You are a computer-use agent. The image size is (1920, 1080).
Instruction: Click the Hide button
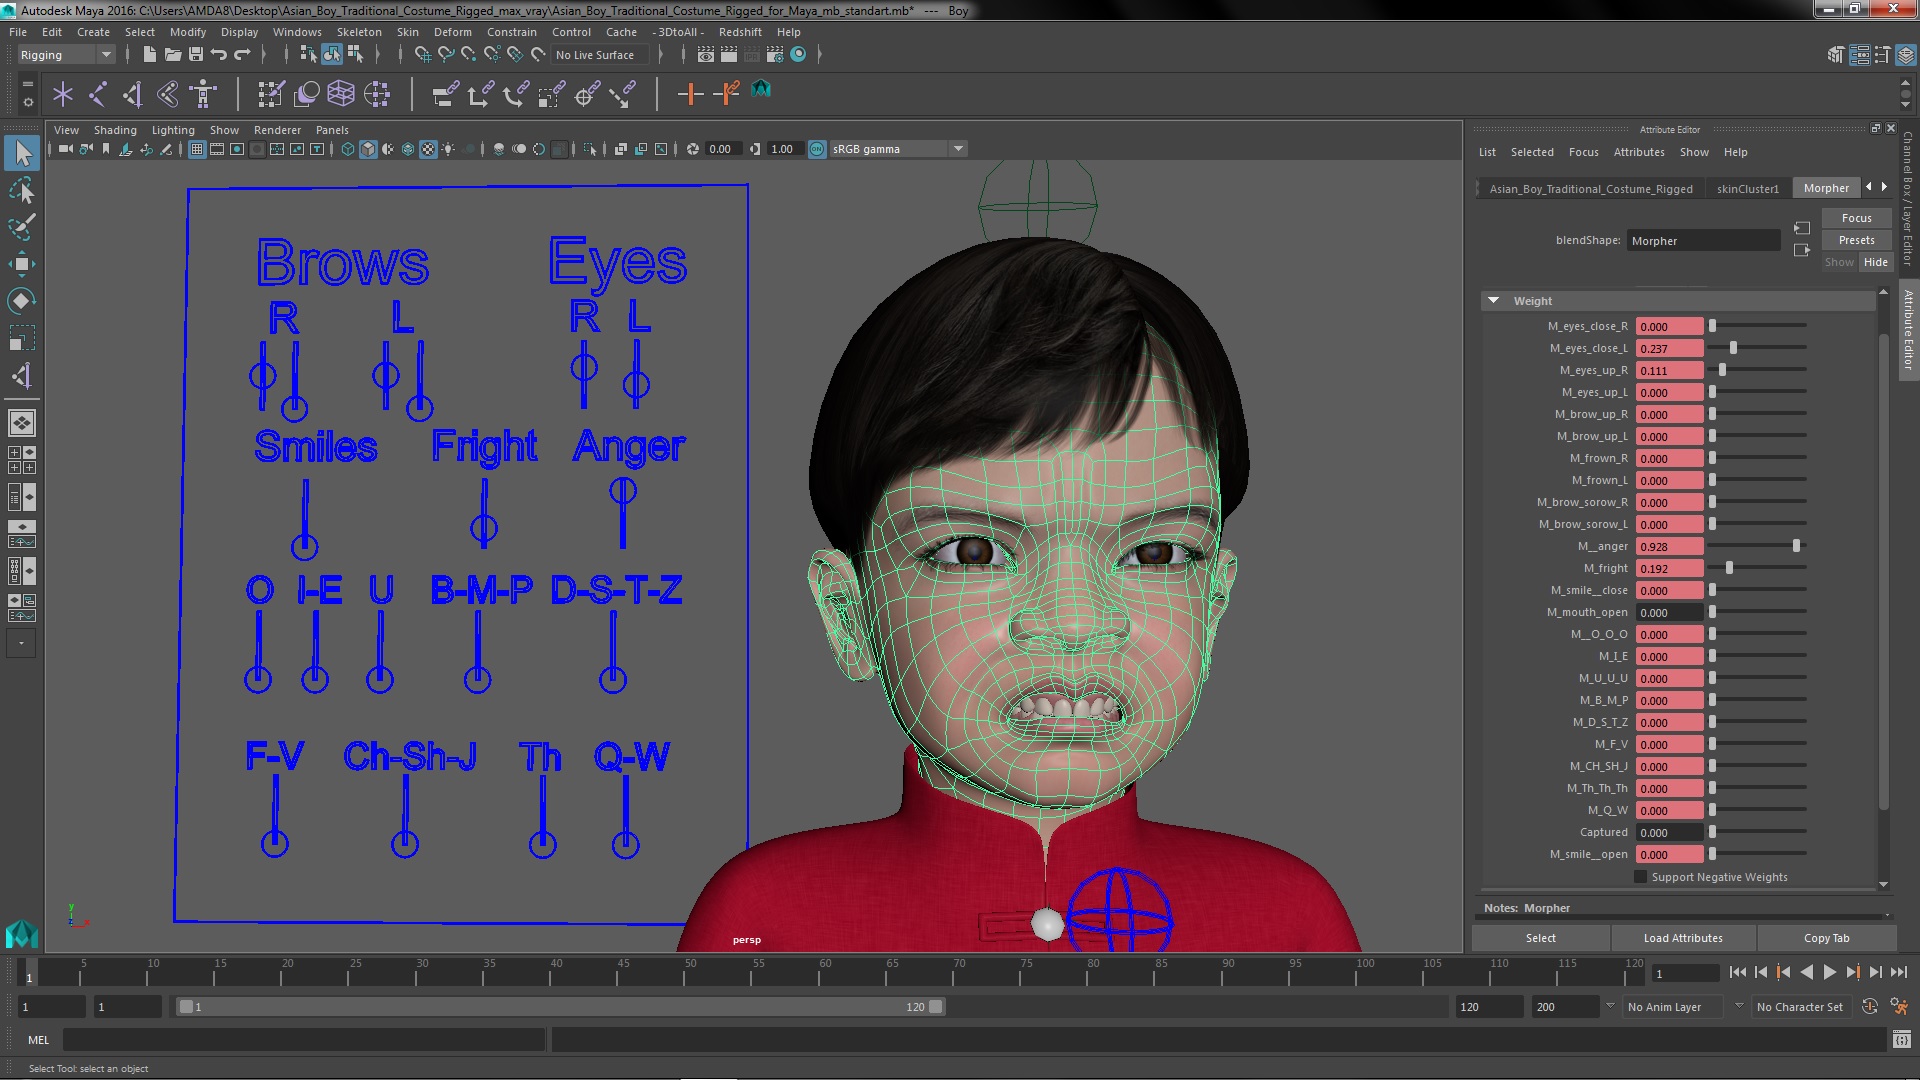pos(1875,262)
